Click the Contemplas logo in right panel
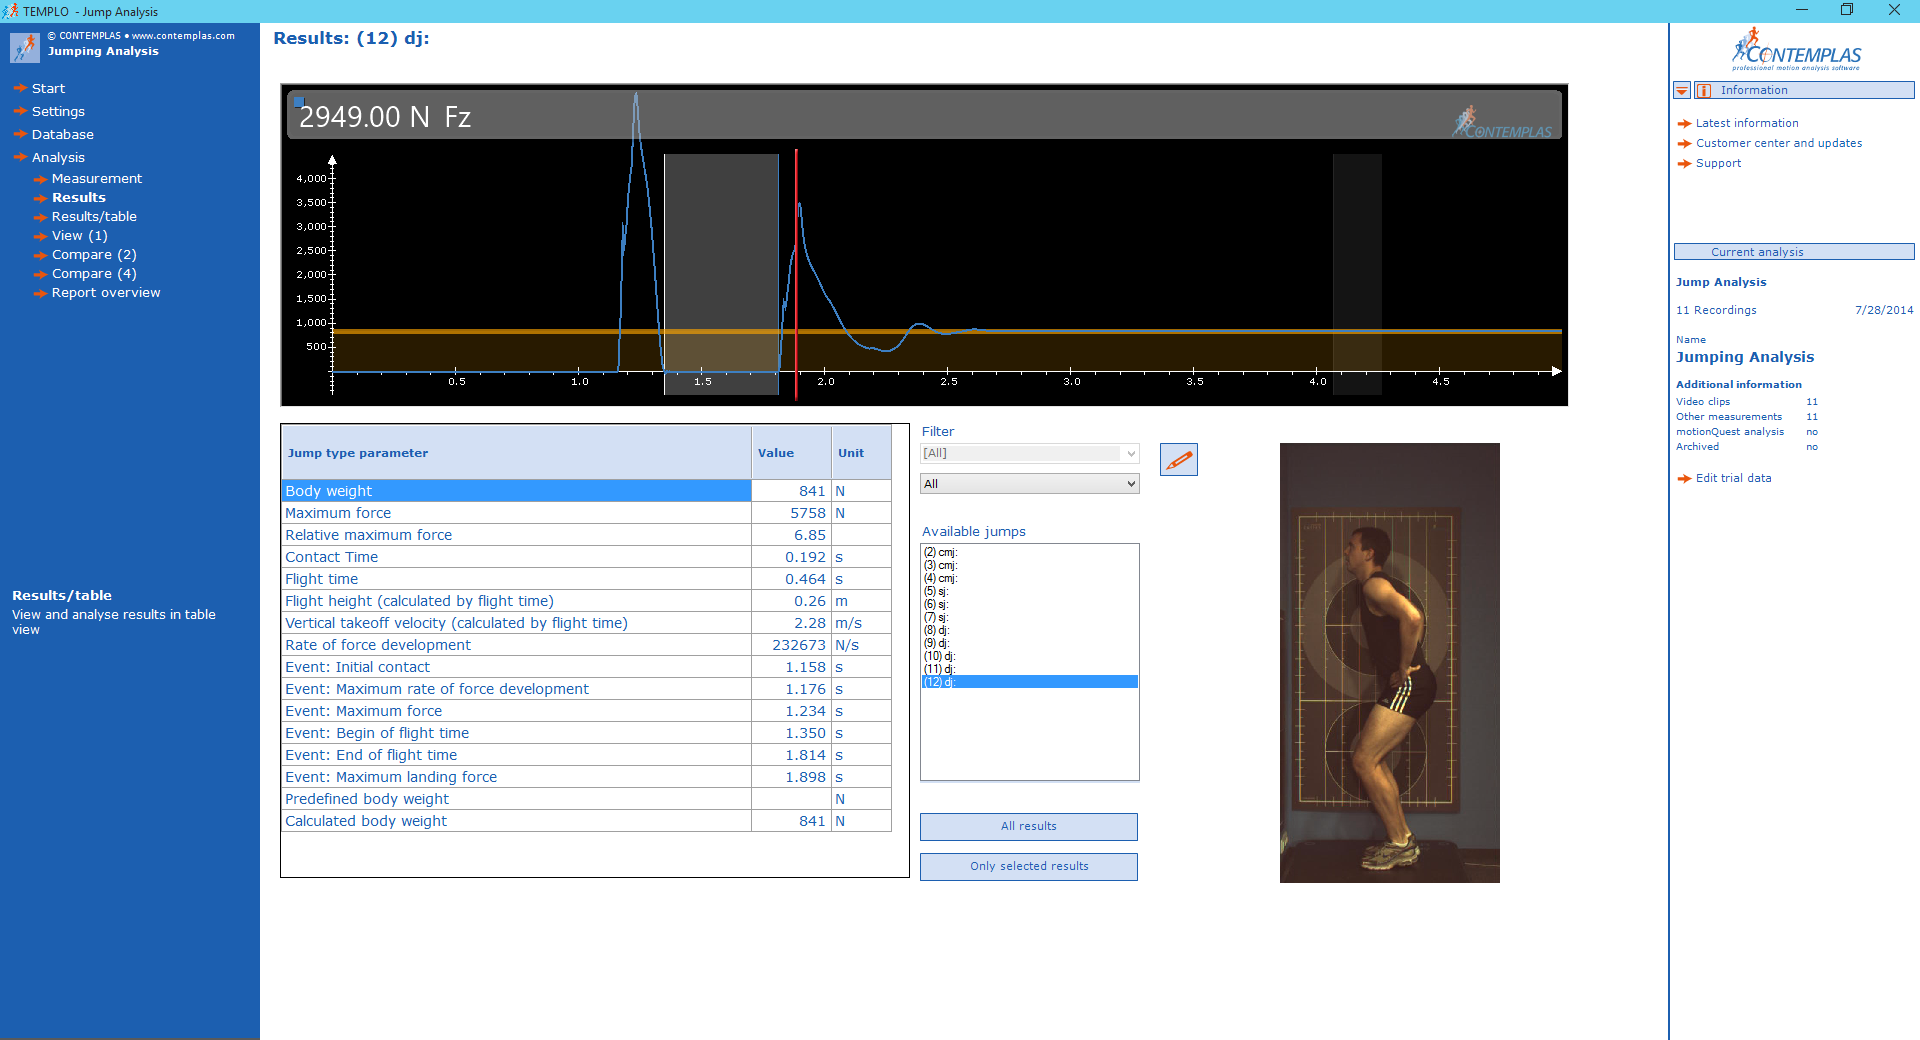The width and height of the screenshot is (1920, 1040). coord(1796,50)
